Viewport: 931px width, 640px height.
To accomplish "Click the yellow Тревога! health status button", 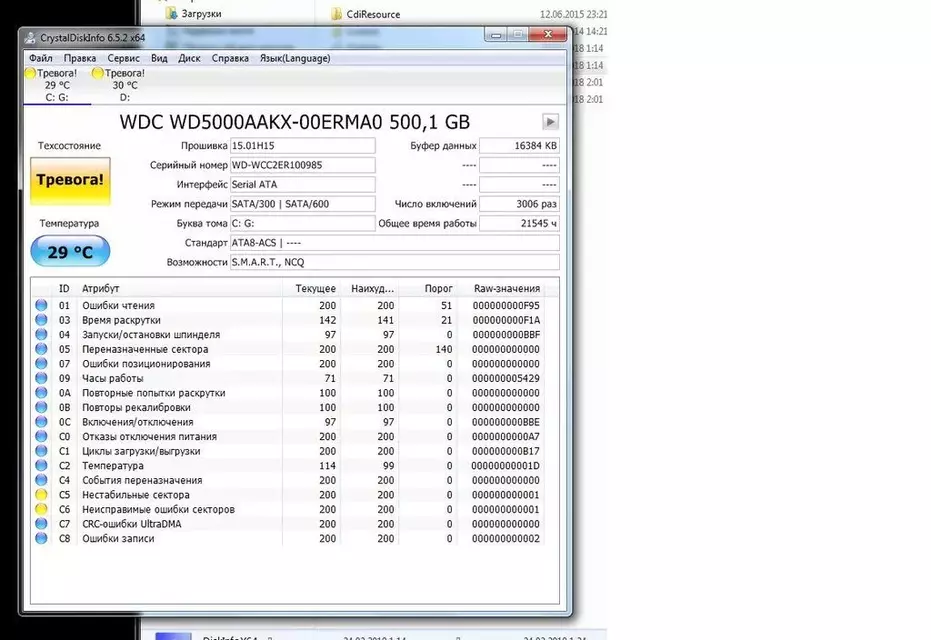I will 70,180.
